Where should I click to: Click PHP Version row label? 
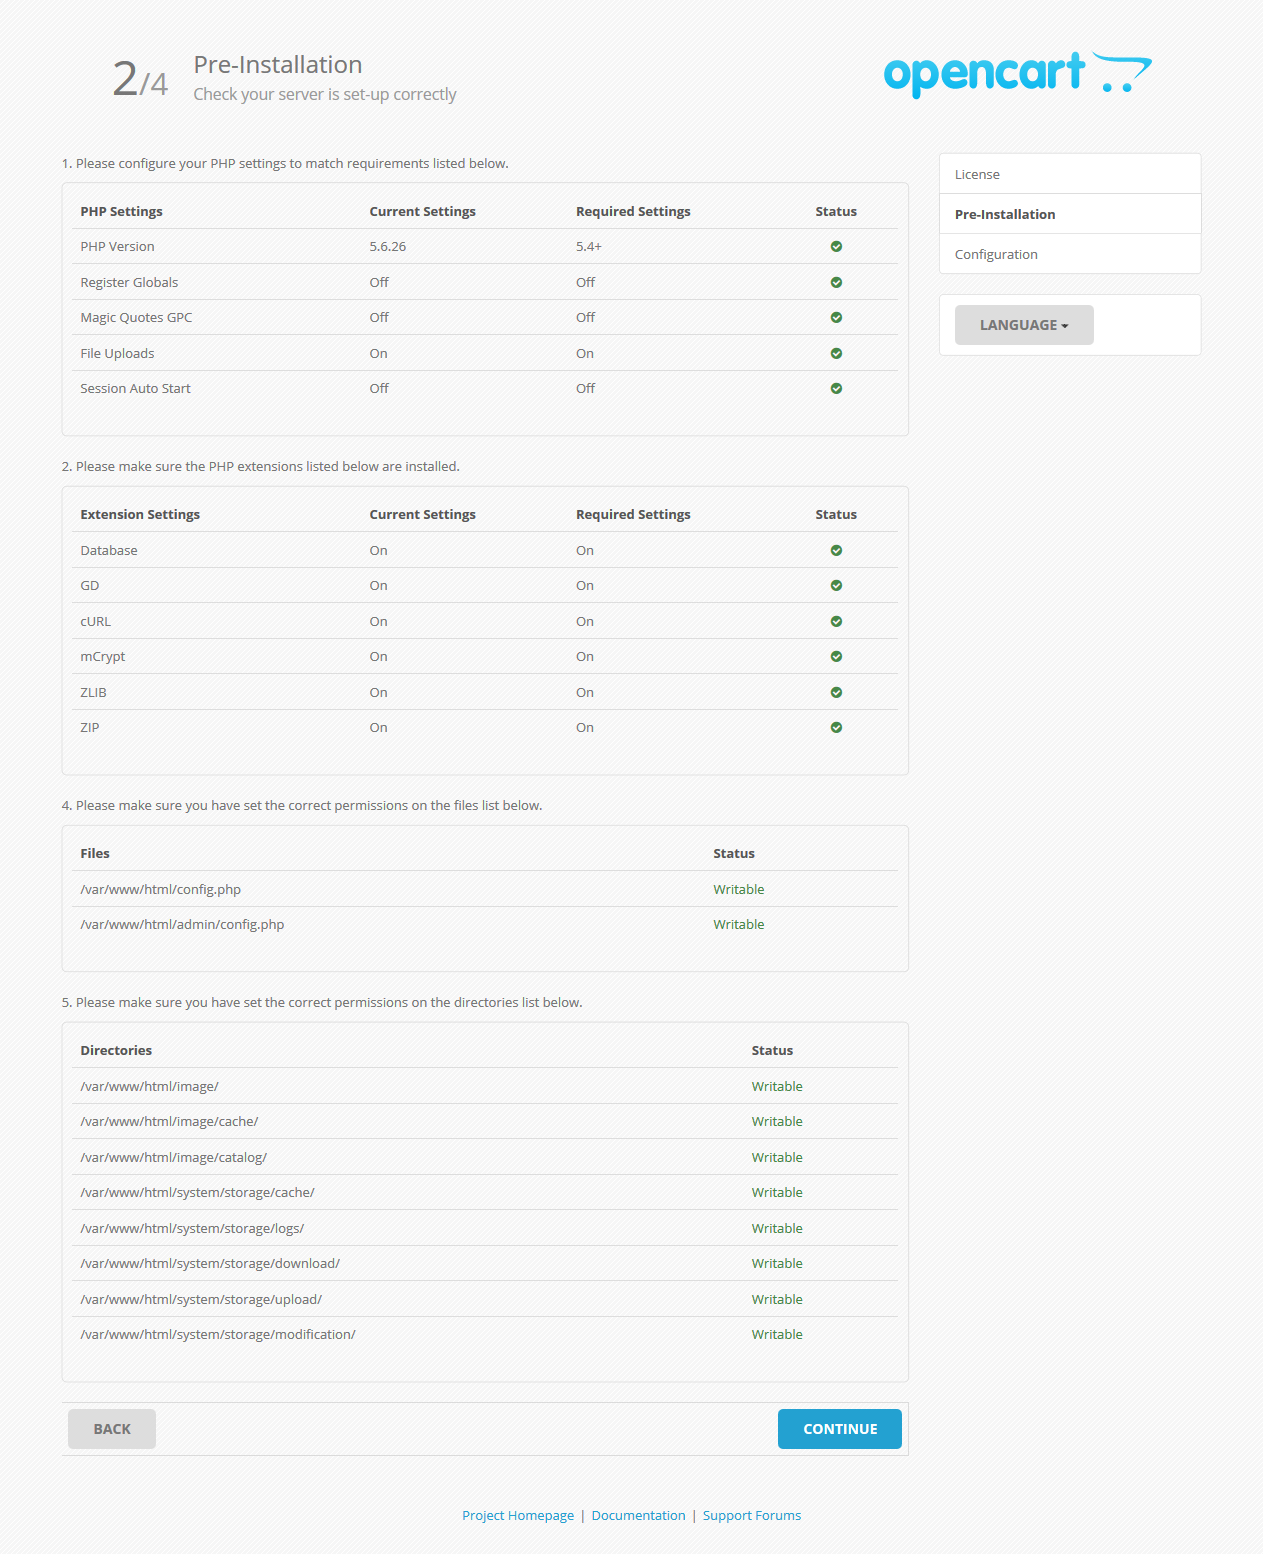[x=117, y=247]
